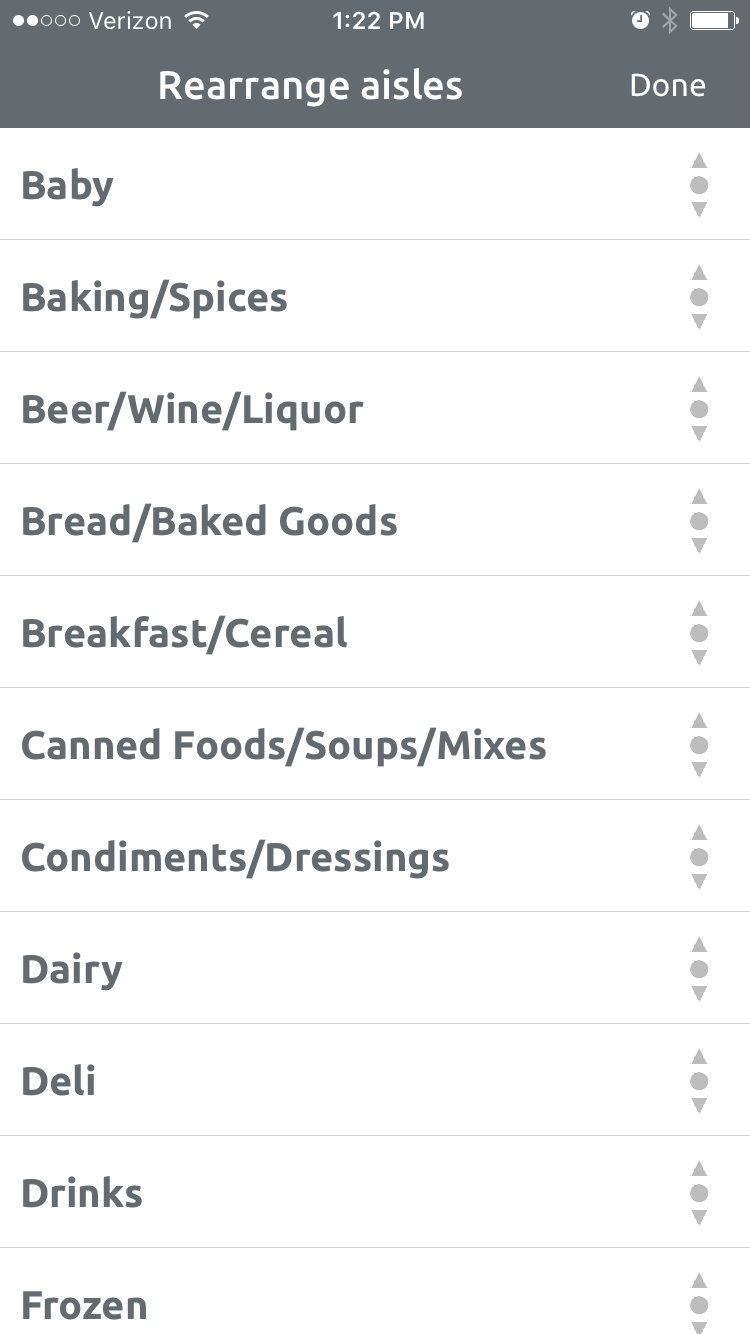
Task: Select the Canned Foods/Soups/Mixes row
Action: [375, 744]
